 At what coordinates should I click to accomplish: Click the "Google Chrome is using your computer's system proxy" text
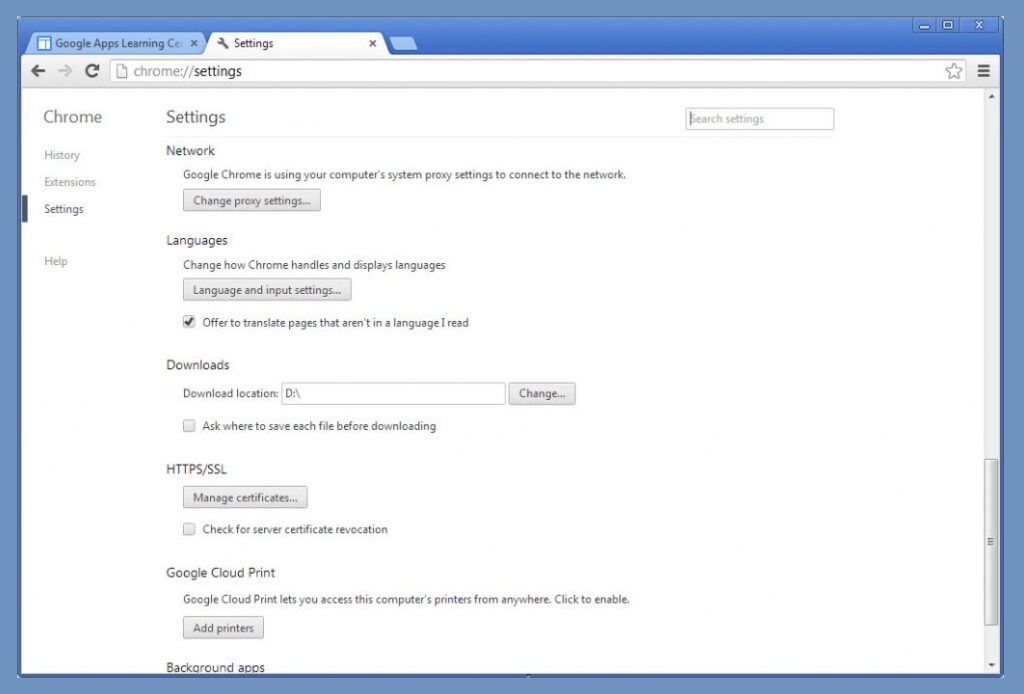pyautogui.click(x=404, y=175)
